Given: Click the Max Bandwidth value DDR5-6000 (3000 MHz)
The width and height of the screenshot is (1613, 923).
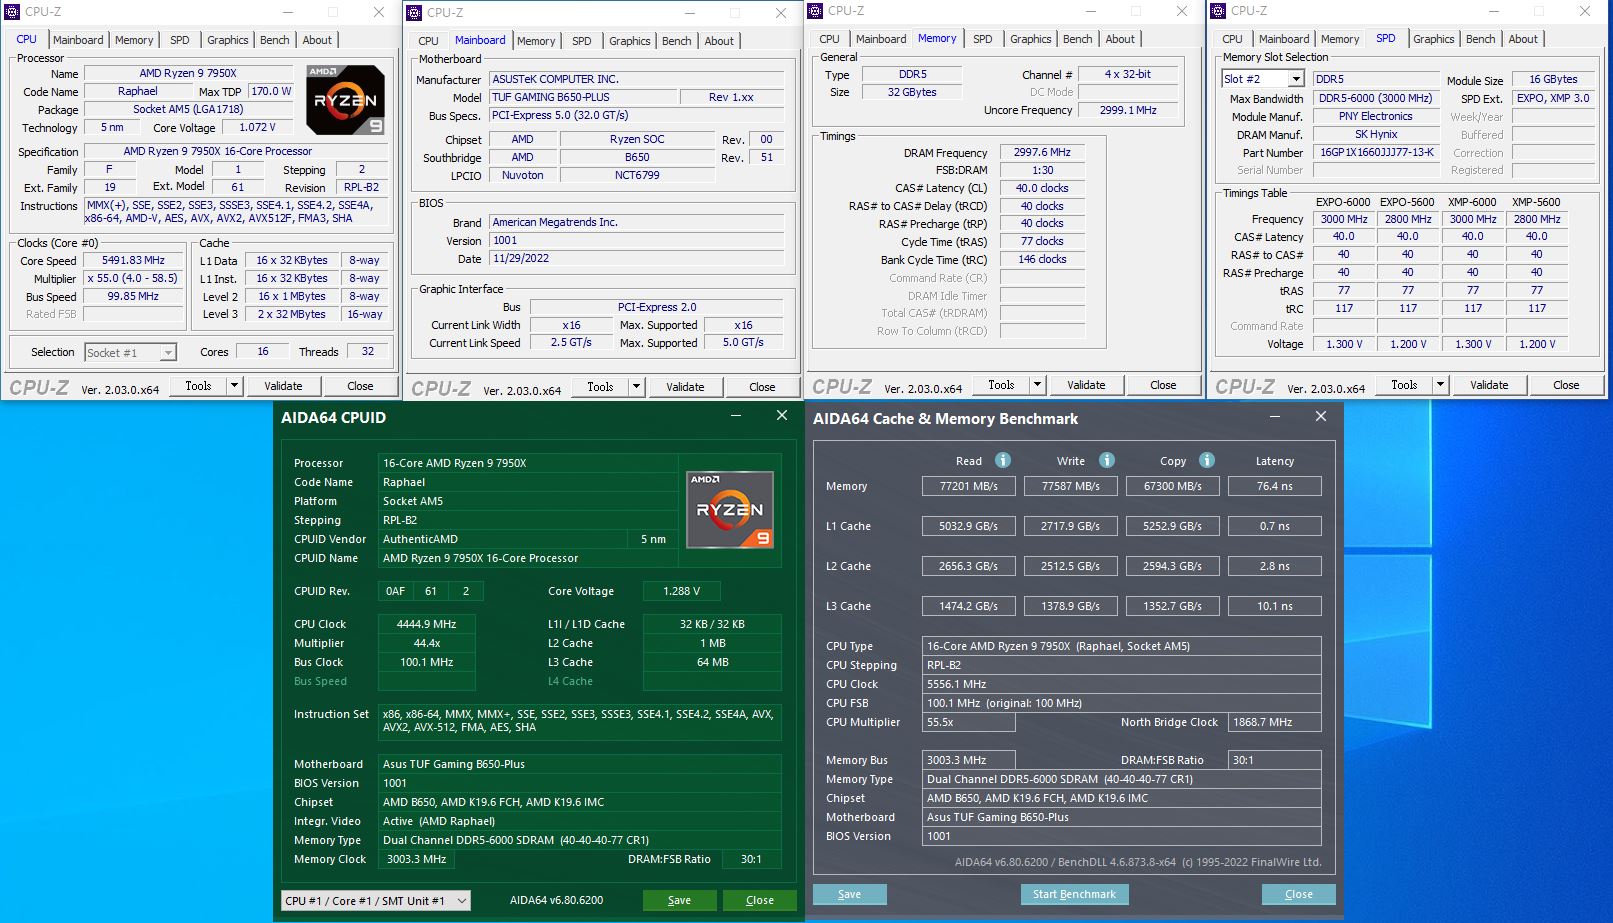Looking at the screenshot, I should click(x=1375, y=98).
